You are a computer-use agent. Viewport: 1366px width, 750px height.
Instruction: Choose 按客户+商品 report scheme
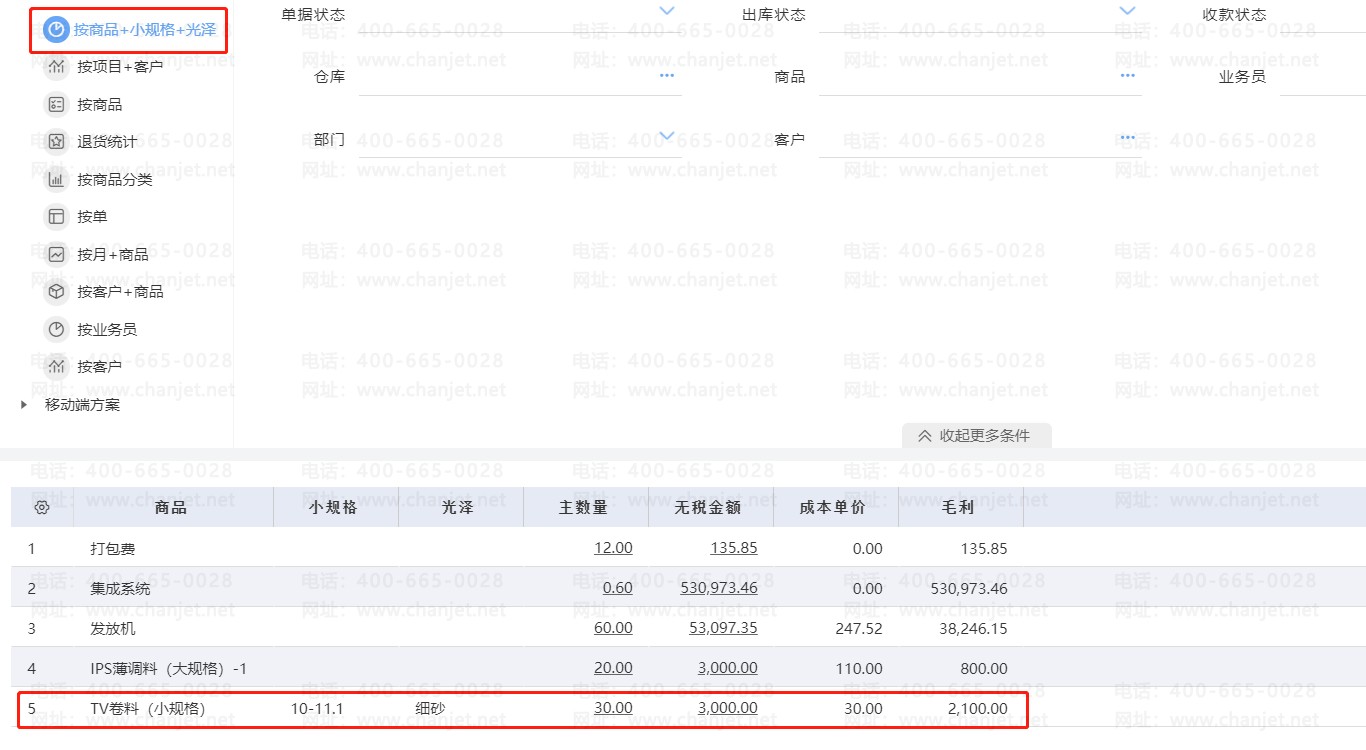click(x=120, y=291)
